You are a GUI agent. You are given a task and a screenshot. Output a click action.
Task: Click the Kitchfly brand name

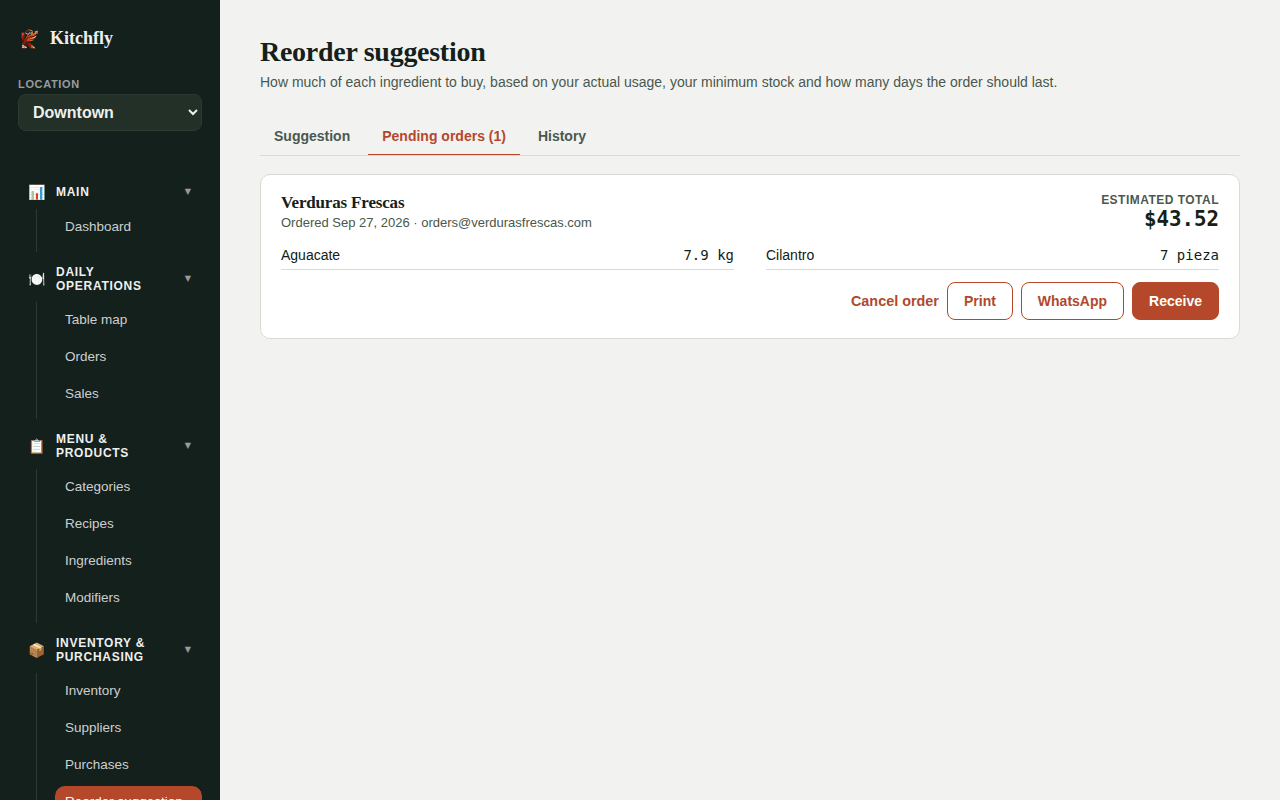click(81, 39)
